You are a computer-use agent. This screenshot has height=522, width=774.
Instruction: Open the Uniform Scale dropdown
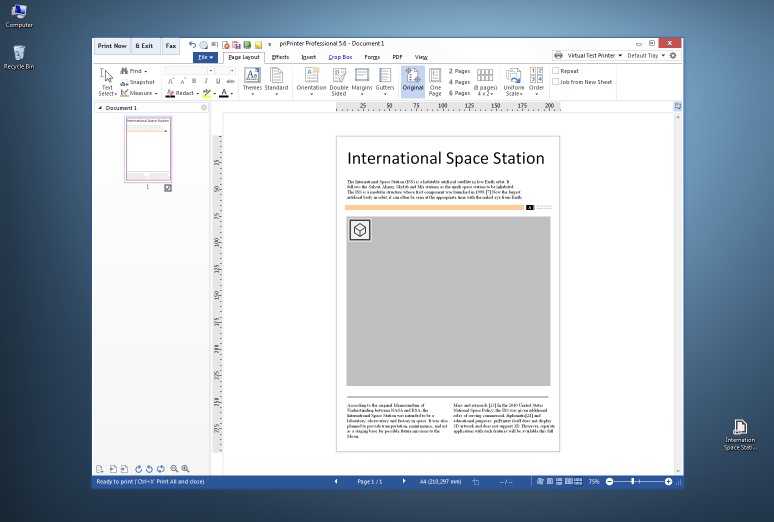pyautogui.click(x=513, y=82)
